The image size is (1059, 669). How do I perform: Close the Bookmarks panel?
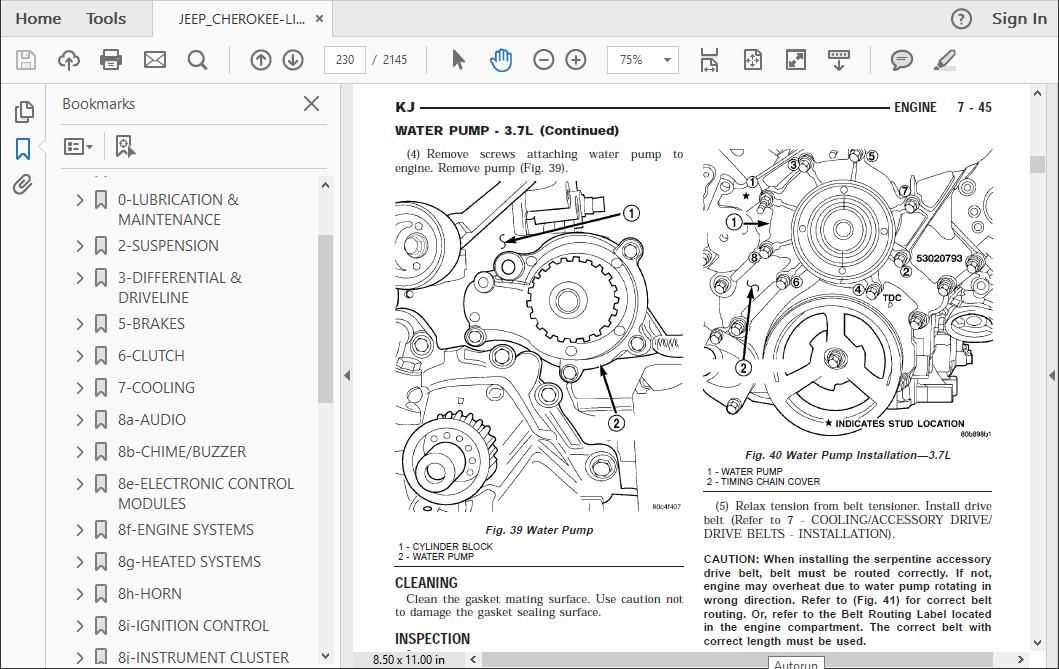pyautogui.click(x=311, y=103)
